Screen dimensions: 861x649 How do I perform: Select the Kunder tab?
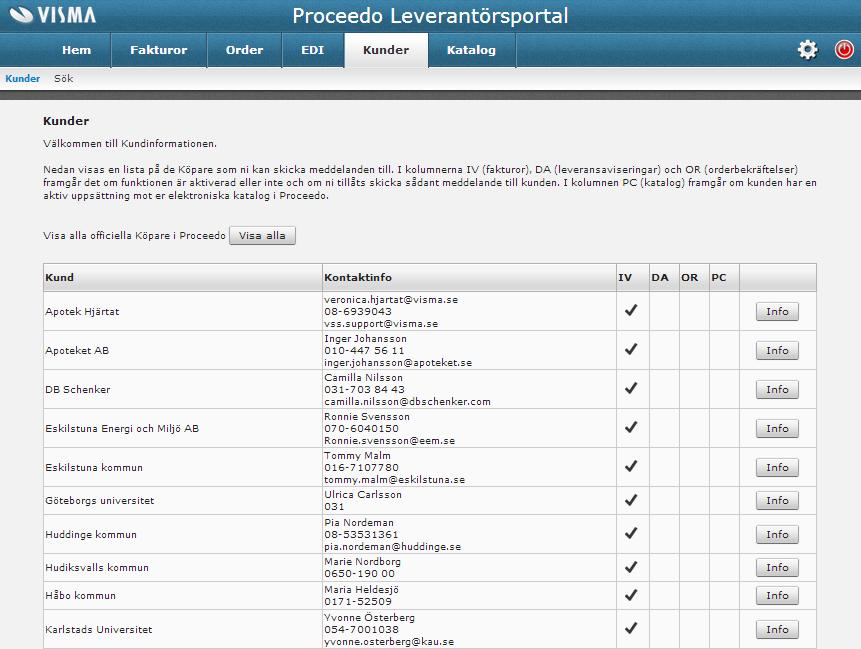pyautogui.click(x=386, y=50)
